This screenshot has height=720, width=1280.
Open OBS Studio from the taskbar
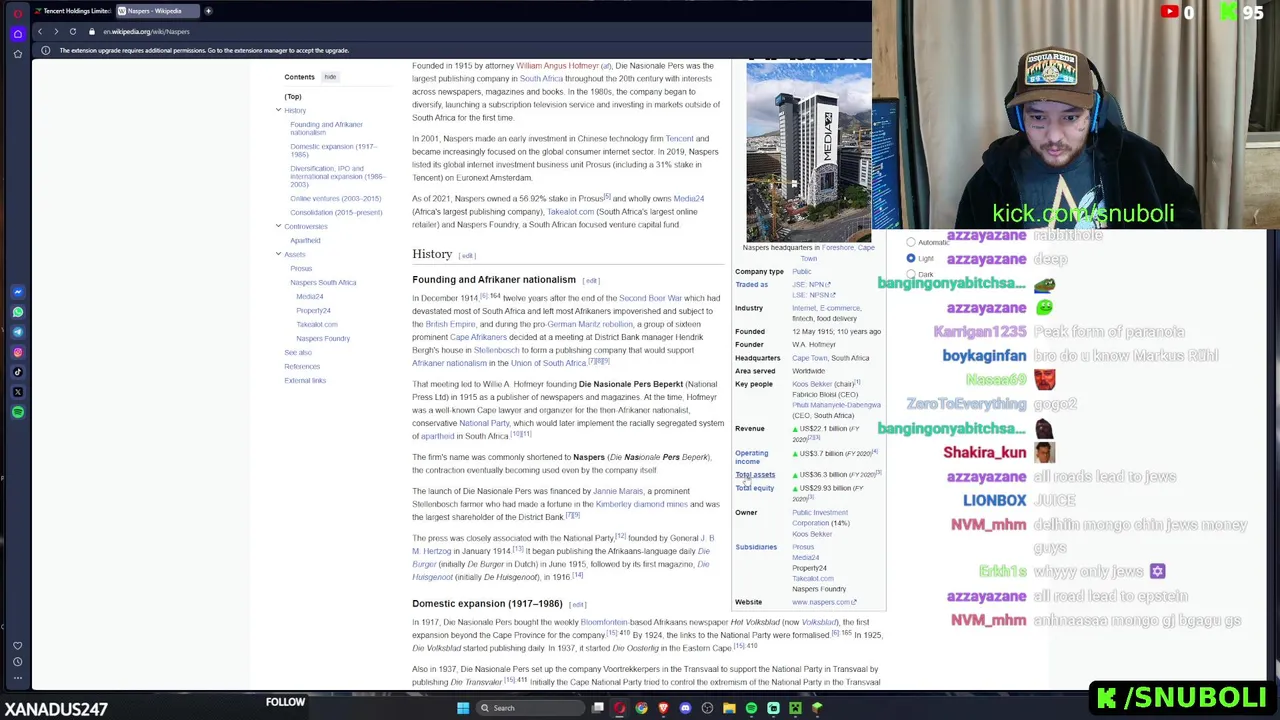707,708
